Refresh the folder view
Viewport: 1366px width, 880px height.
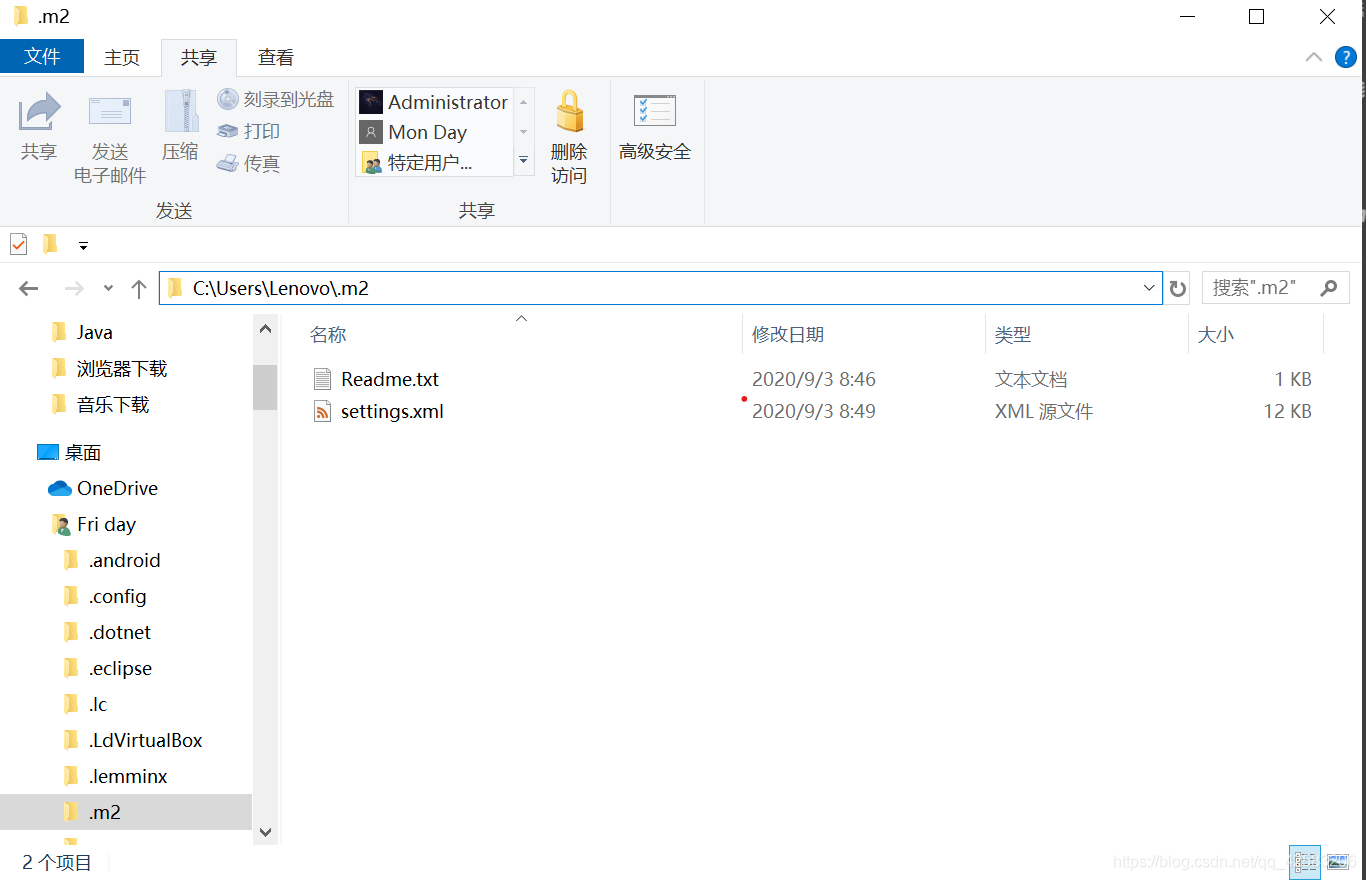(x=1177, y=288)
